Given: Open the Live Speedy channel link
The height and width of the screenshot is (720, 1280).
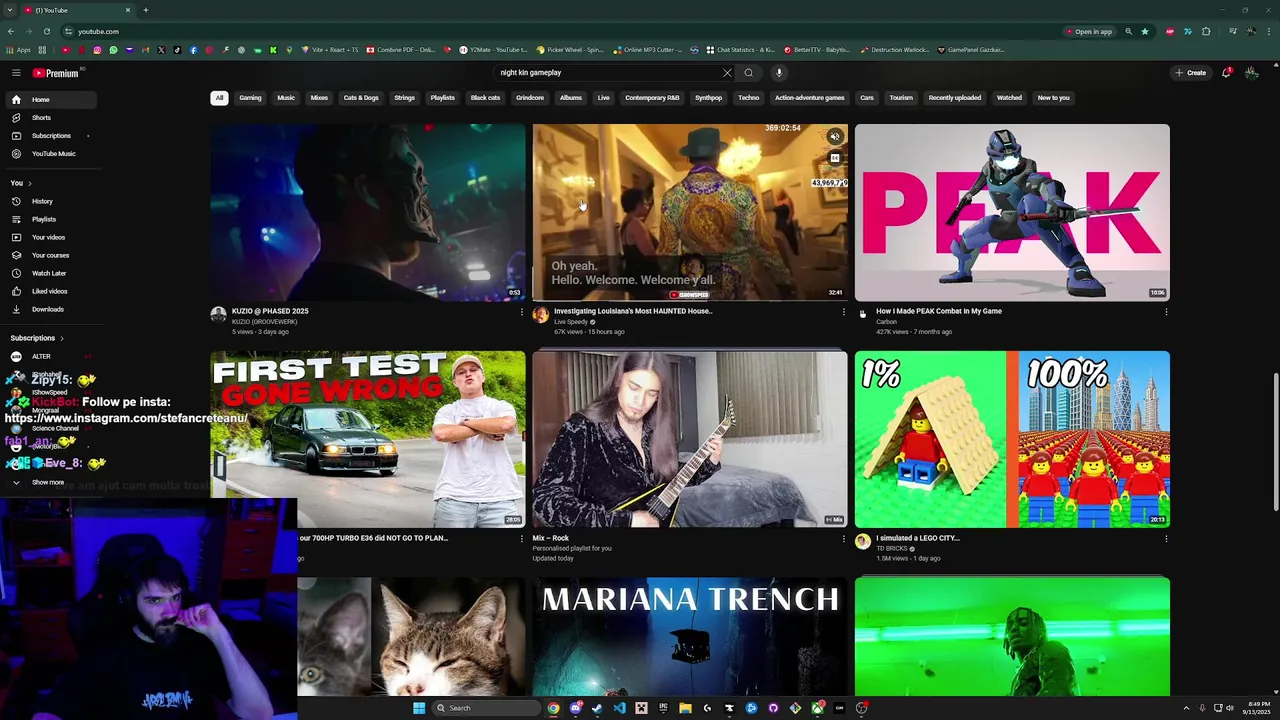Looking at the screenshot, I should point(571,322).
